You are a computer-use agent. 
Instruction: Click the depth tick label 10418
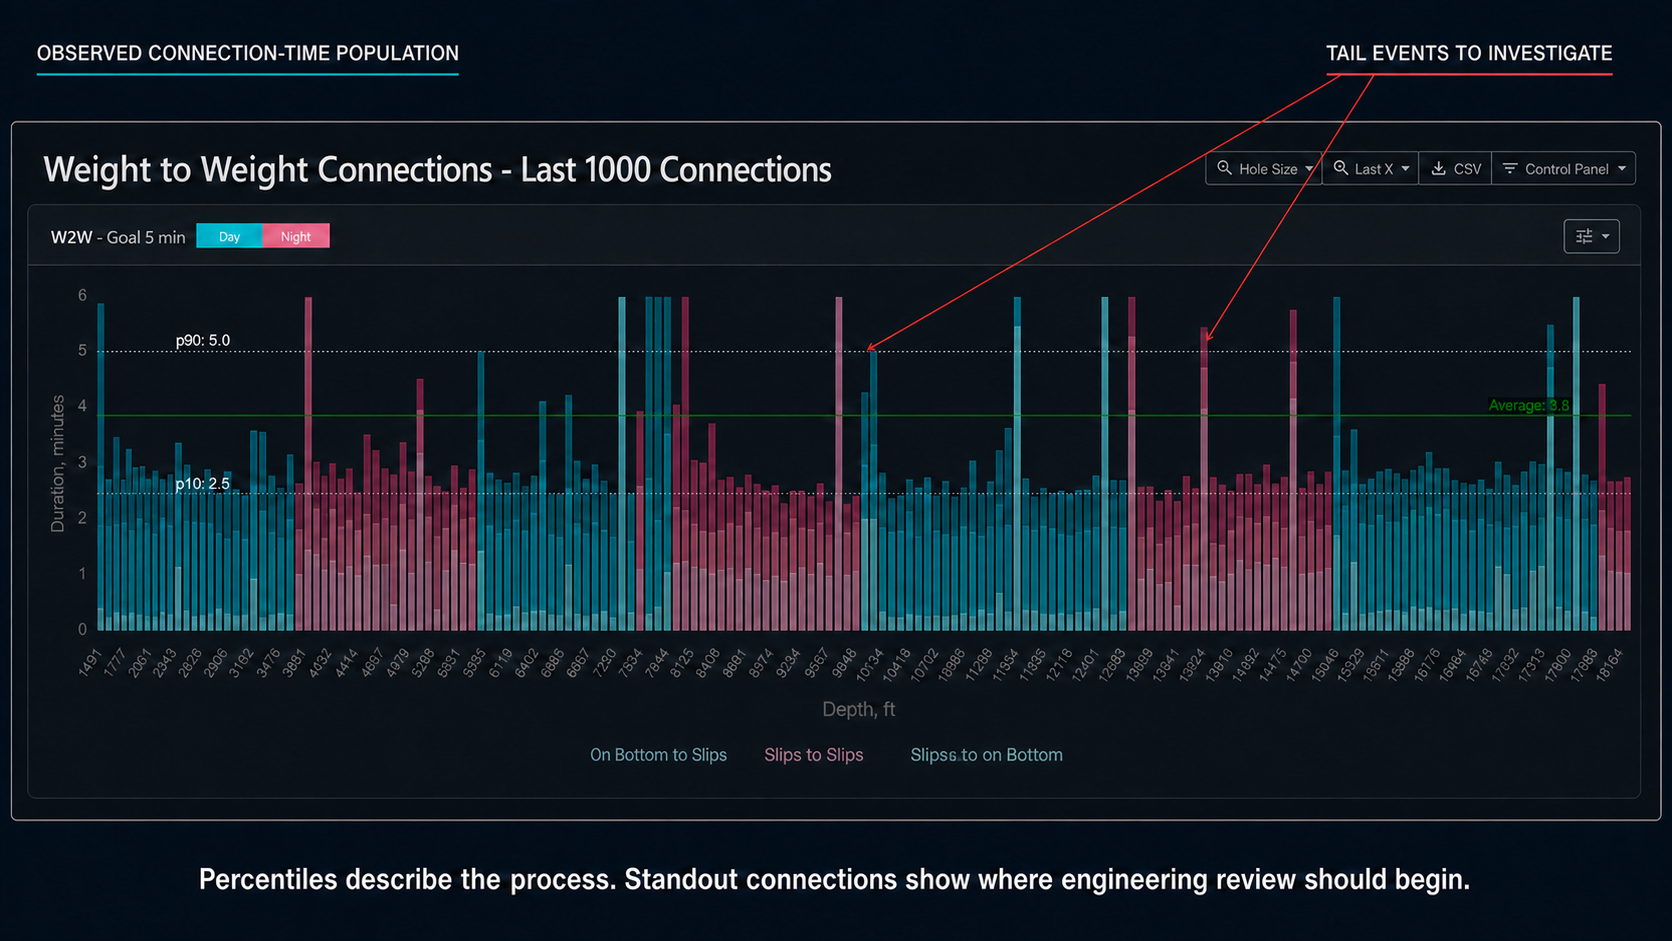(896, 665)
